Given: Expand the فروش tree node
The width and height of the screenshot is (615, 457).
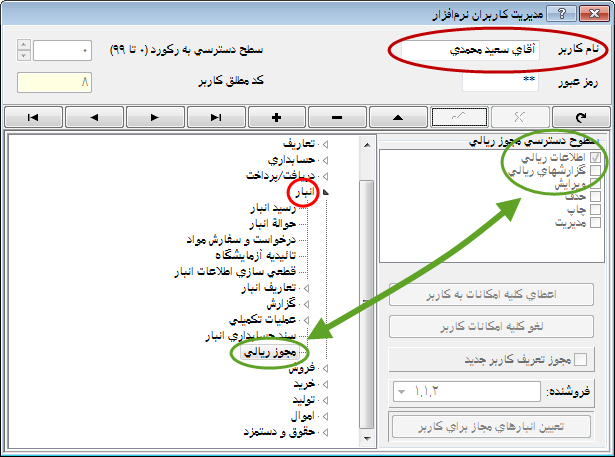Looking at the screenshot, I should [325, 368].
